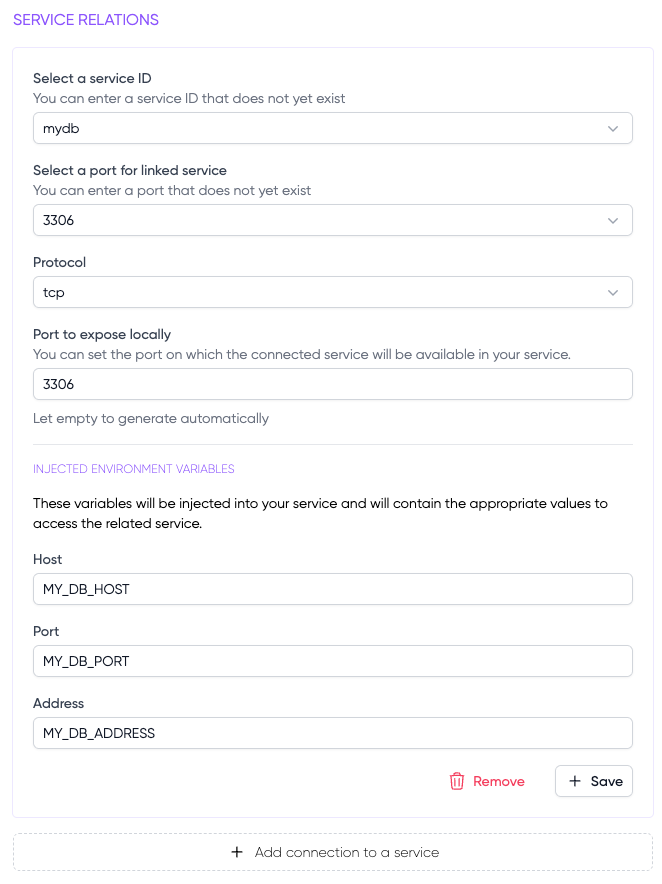Screen dimensions: 662x884
Task: Click the SERVICE RELATIONS section heading
Action: click(x=86, y=20)
